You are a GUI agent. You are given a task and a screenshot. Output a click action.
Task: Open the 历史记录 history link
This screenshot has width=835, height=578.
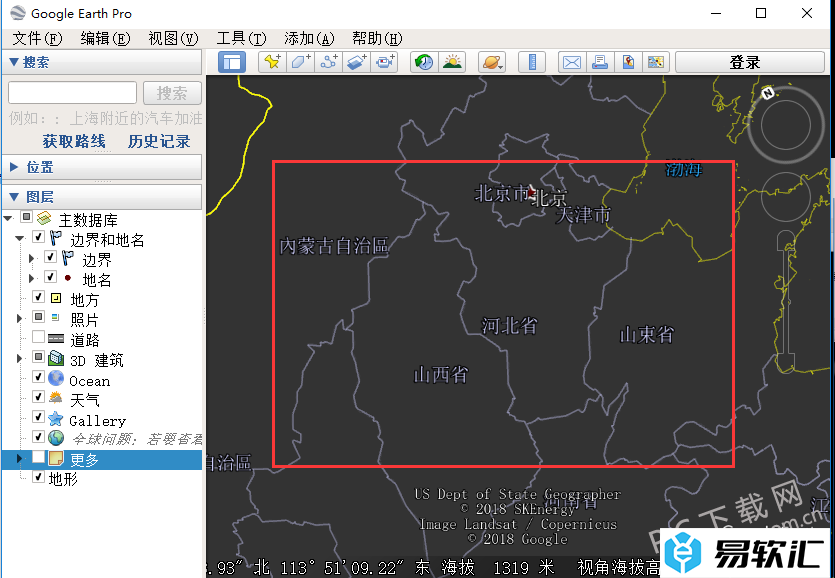(159, 141)
